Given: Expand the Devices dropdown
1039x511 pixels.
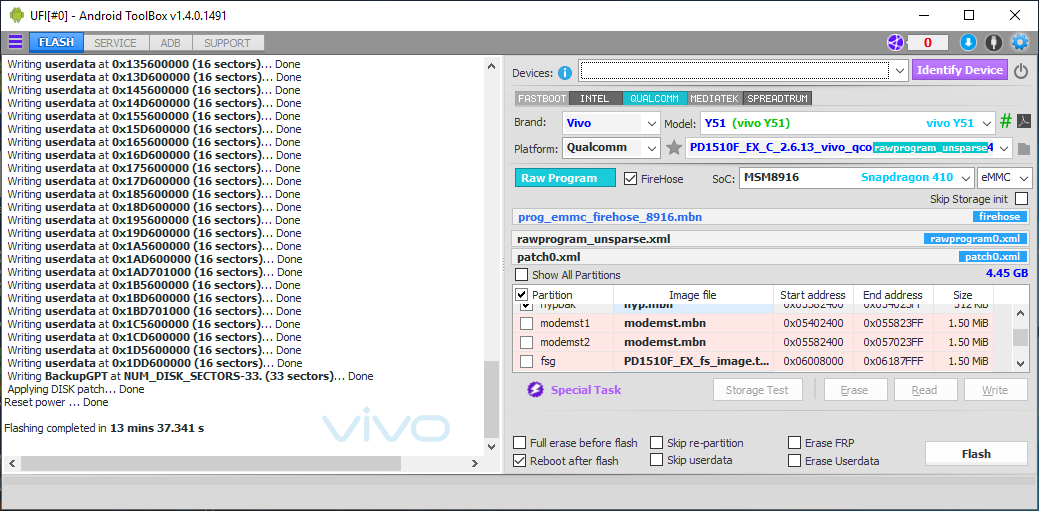Looking at the screenshot, I should (899, 70).
